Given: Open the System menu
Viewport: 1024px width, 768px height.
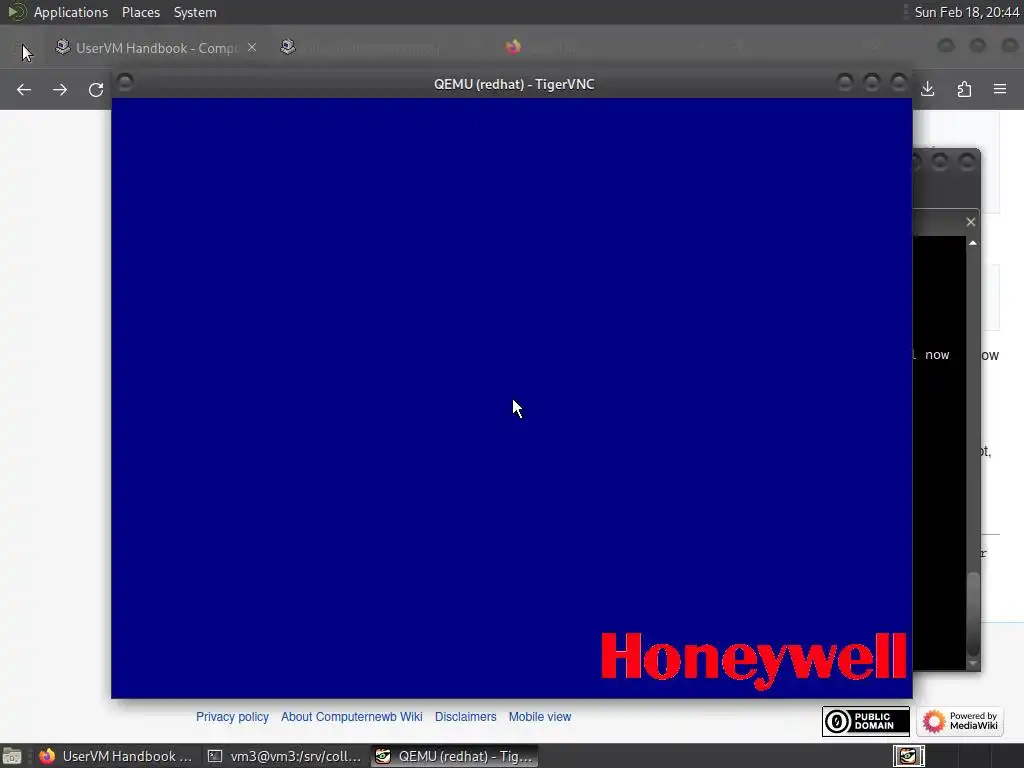Looking at the screenshot, I should click(x=195, y=12).
